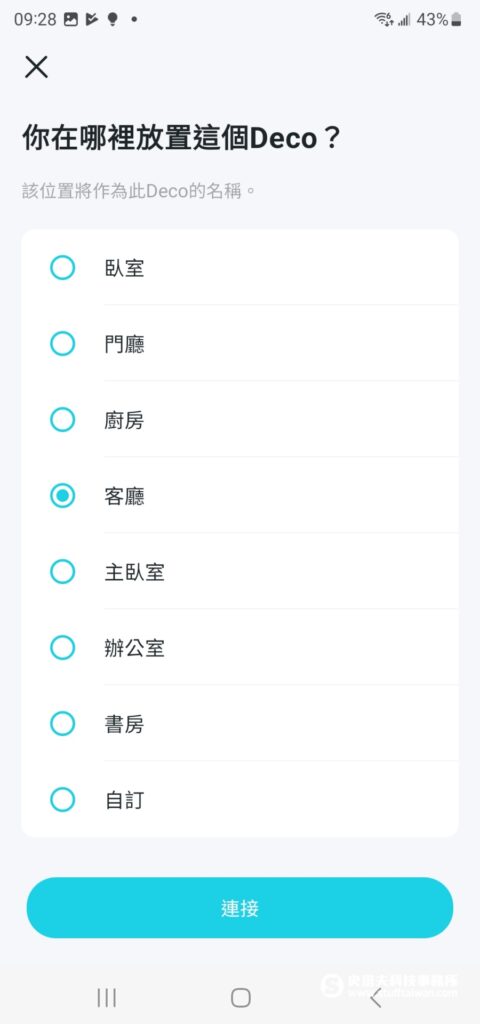This screenshot has height=1024, width=480.
Task: Tap the gallery image notification icon
Action: (x=71, y=20)
